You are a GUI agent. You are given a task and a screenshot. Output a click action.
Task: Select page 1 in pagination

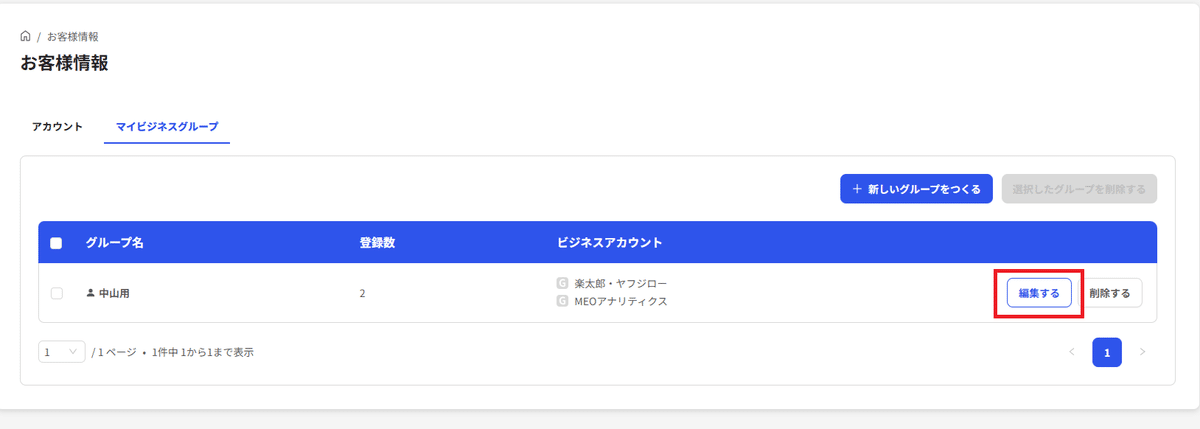[1107, 352]
